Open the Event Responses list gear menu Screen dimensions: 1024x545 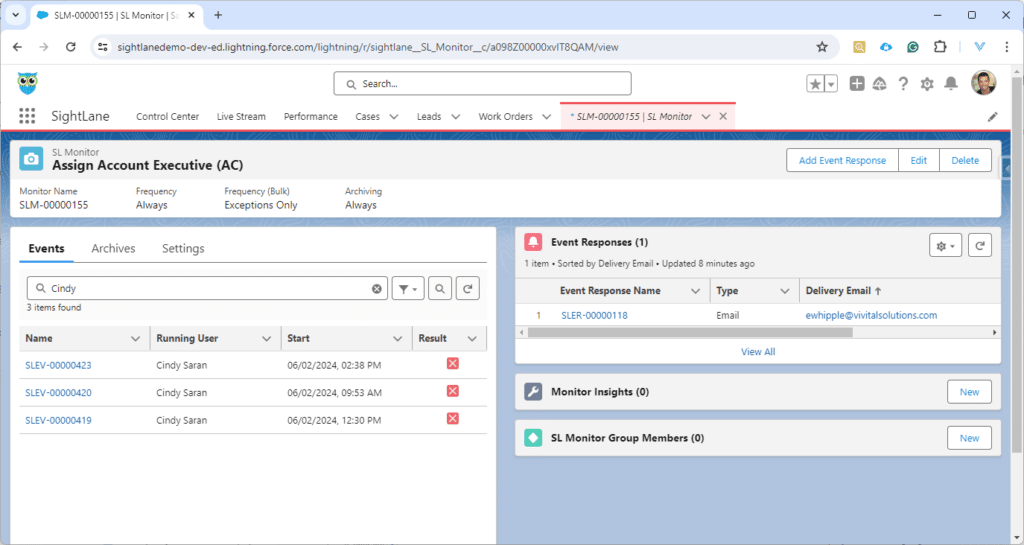tap(945, 245)
